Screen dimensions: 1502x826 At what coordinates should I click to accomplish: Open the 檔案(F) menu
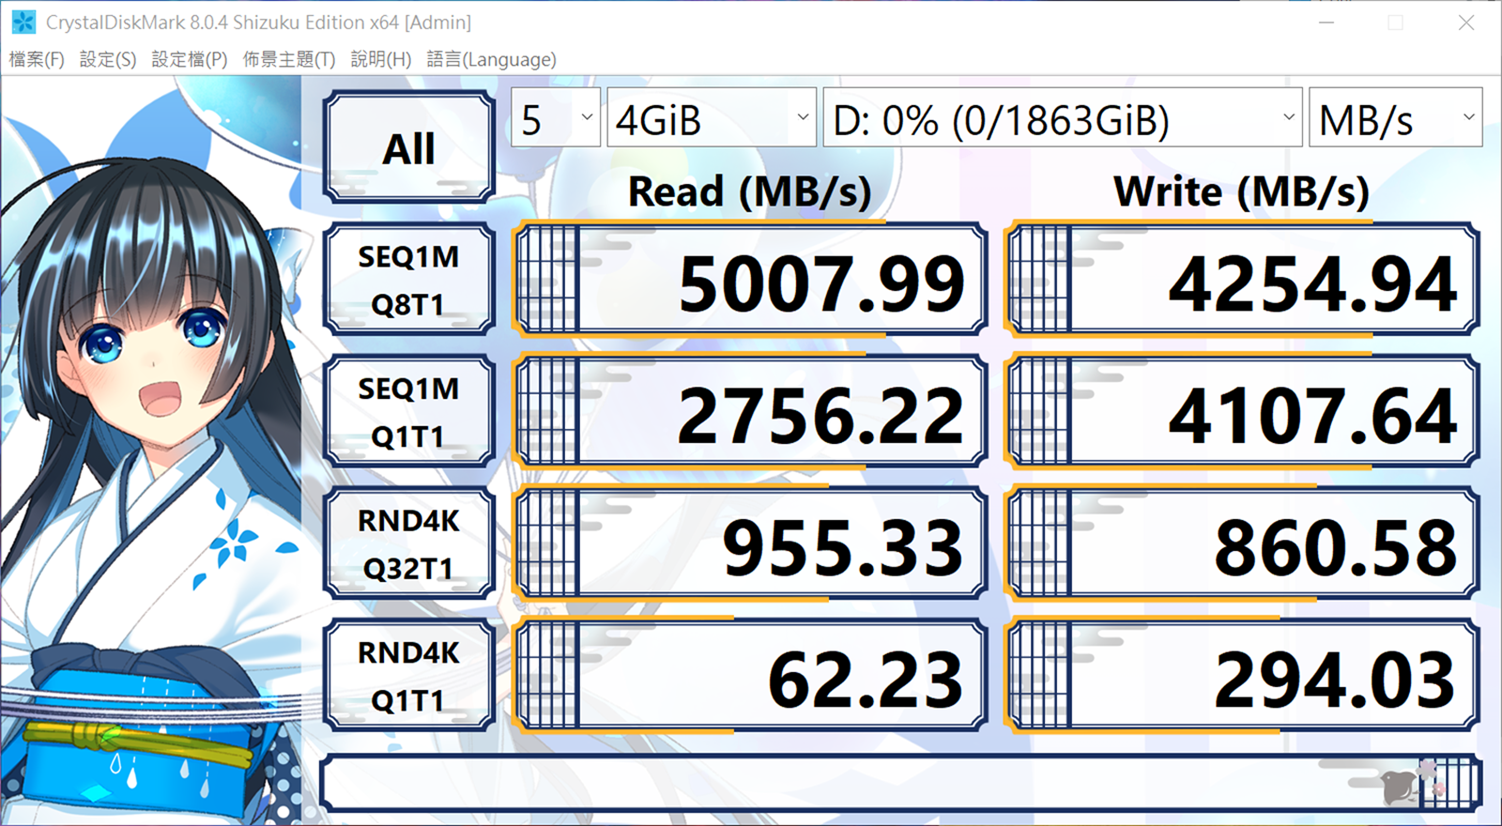coord(37,59)
